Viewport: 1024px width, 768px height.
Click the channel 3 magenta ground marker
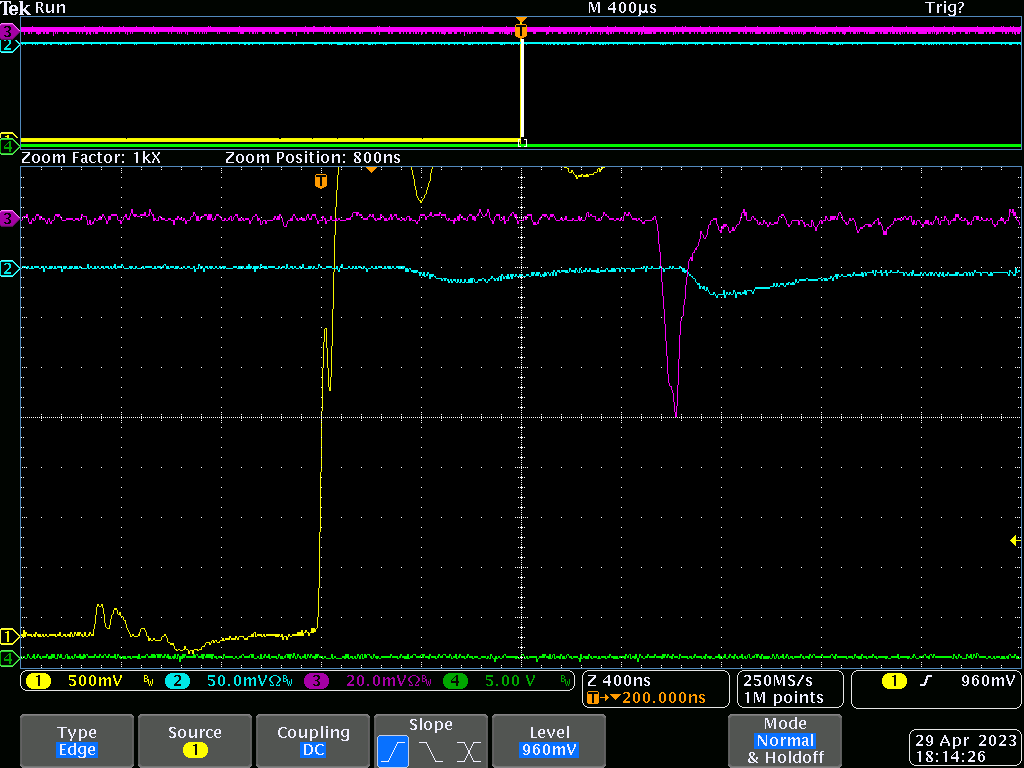[10, 218]
